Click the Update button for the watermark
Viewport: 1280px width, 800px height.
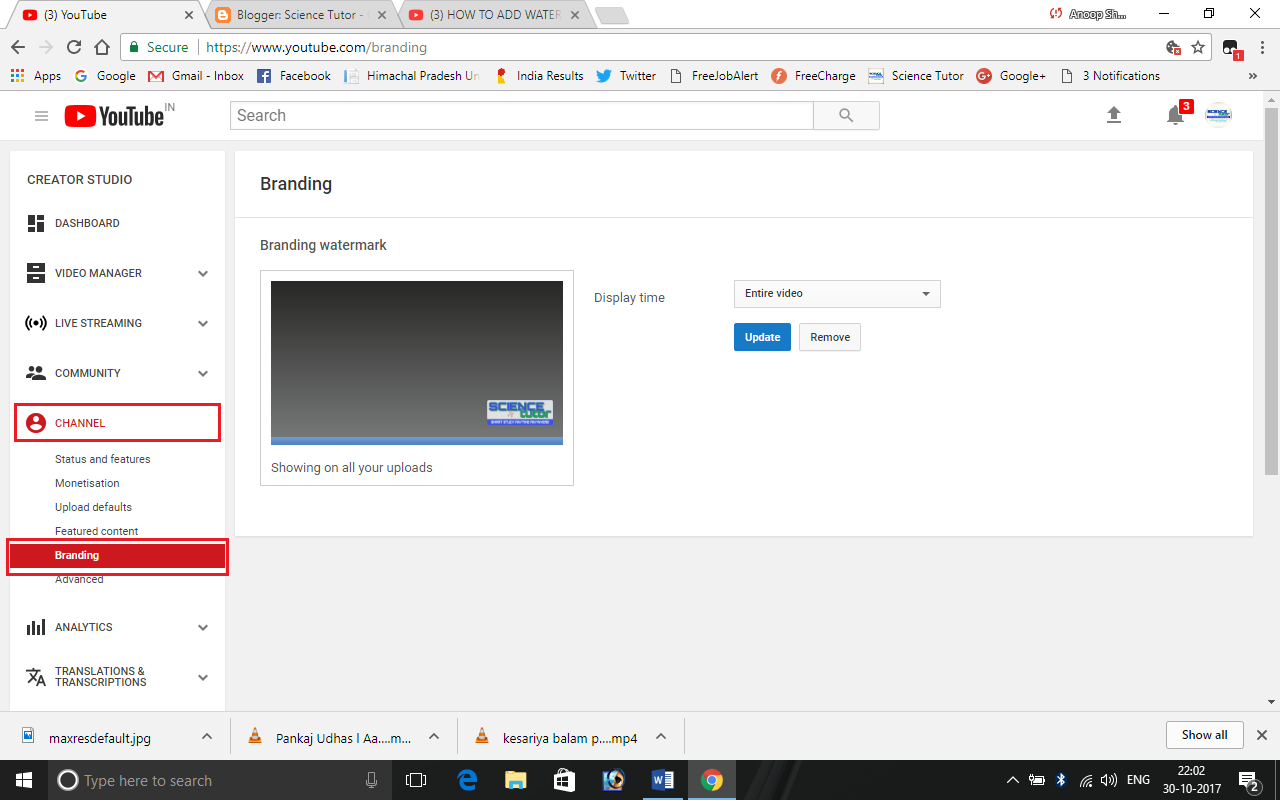[762, 337]
